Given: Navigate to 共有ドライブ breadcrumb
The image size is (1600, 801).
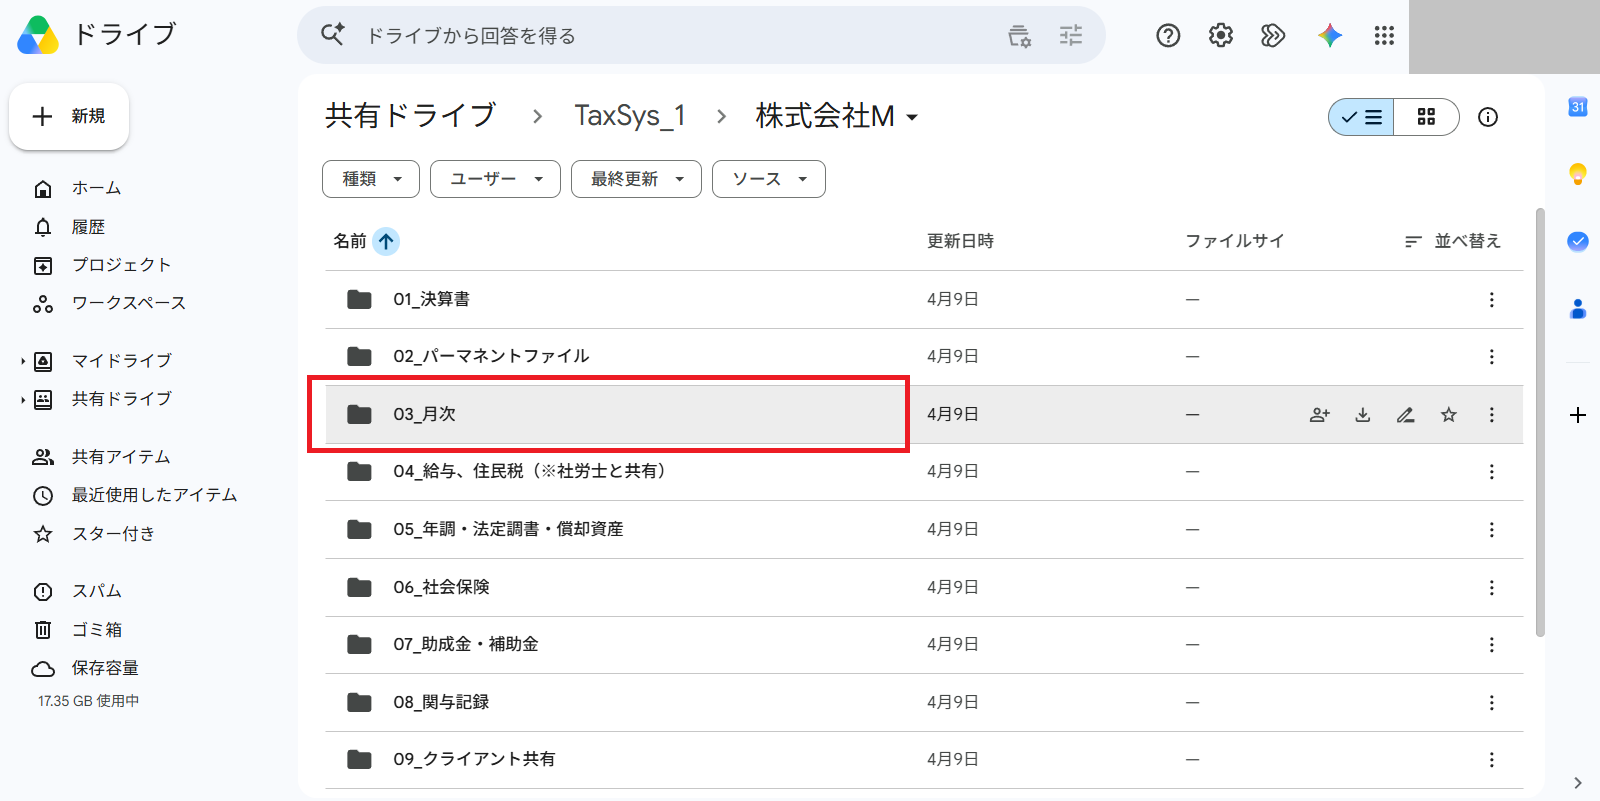Looking at the screenshot, I should point(411,117).
